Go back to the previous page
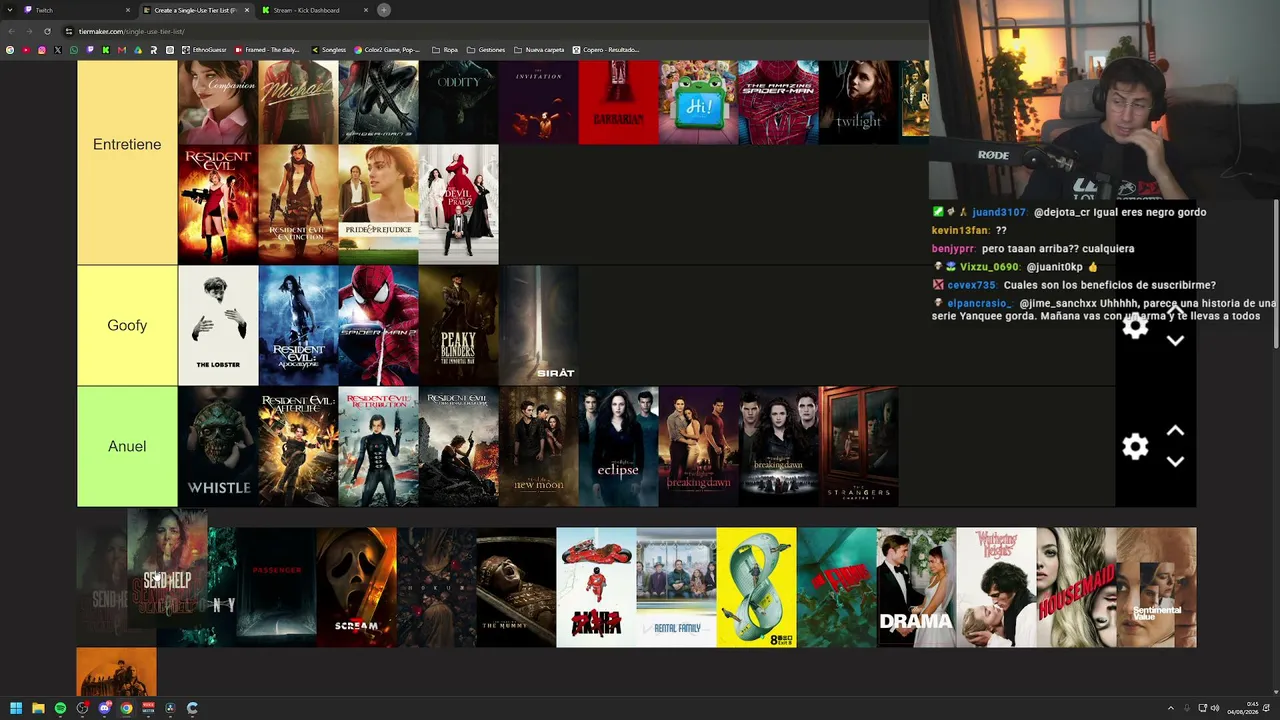Viewport: 1280px width, 720px height. pos(10,31)
